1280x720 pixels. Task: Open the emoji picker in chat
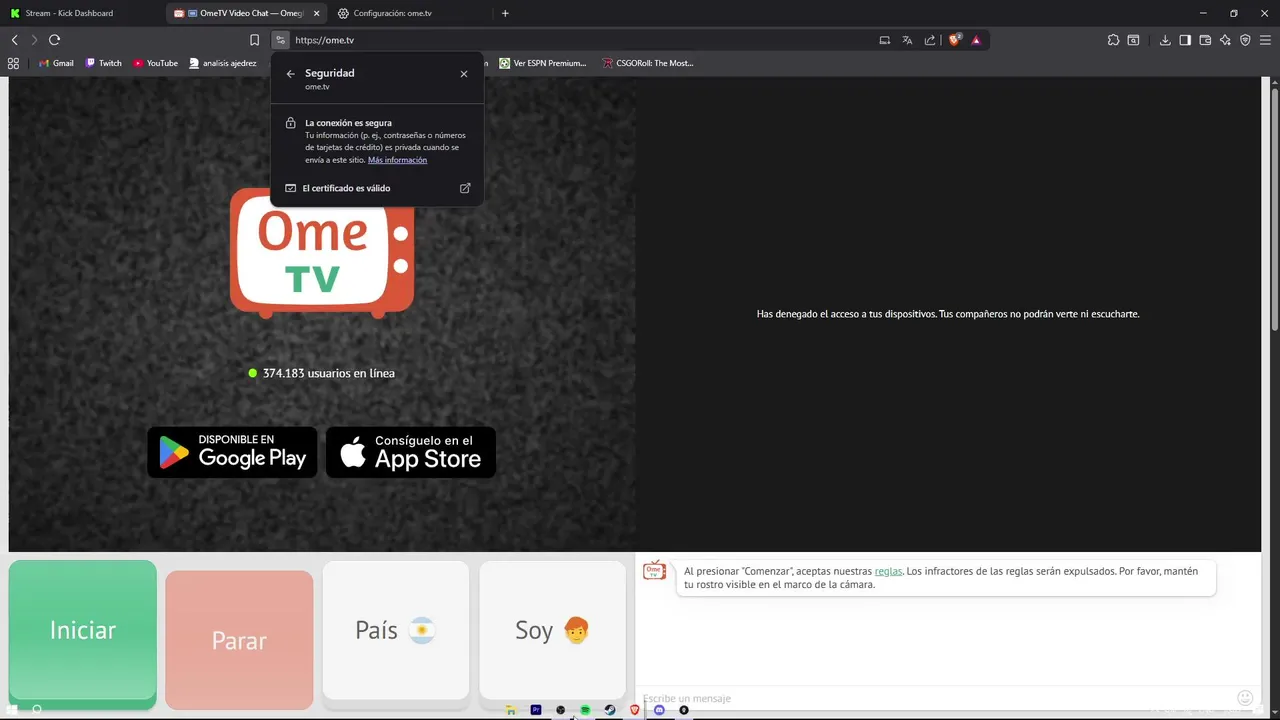[1245, 698]
